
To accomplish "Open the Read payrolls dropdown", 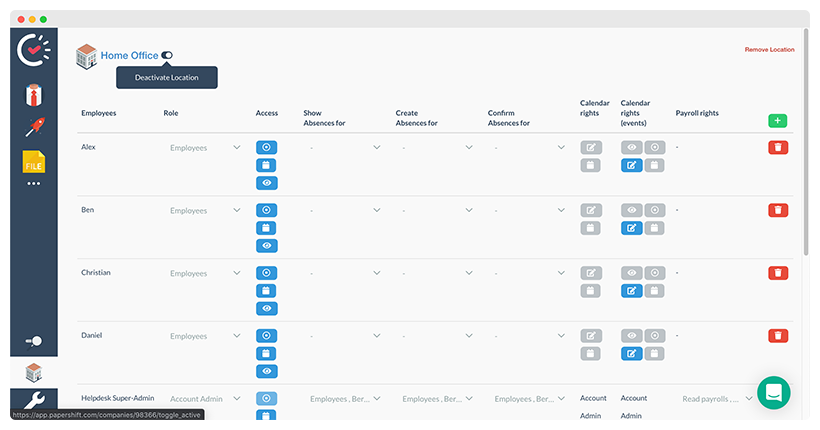I will pyautogui.click(x=716, y=399).
